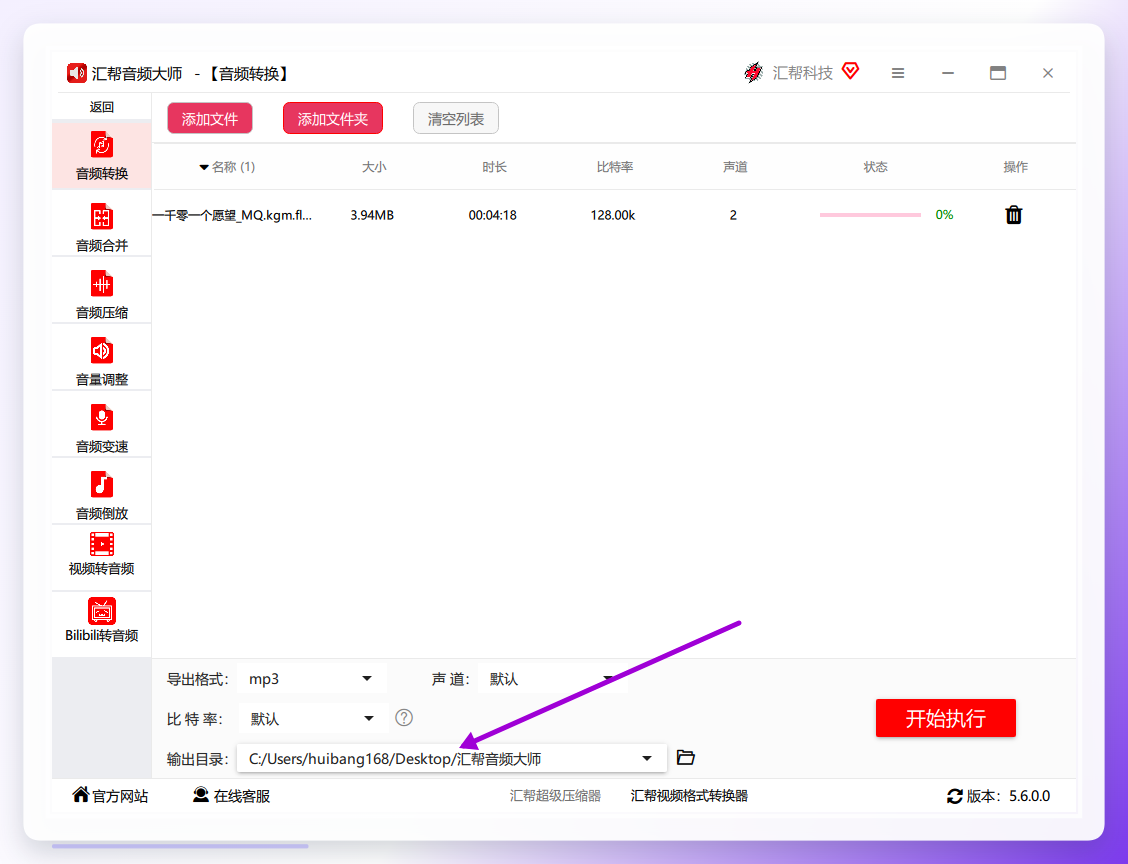The image size is (1128, 864).
Task: Click the 版本: 5.6.0.0 text
Action: tap(1008, 796)
